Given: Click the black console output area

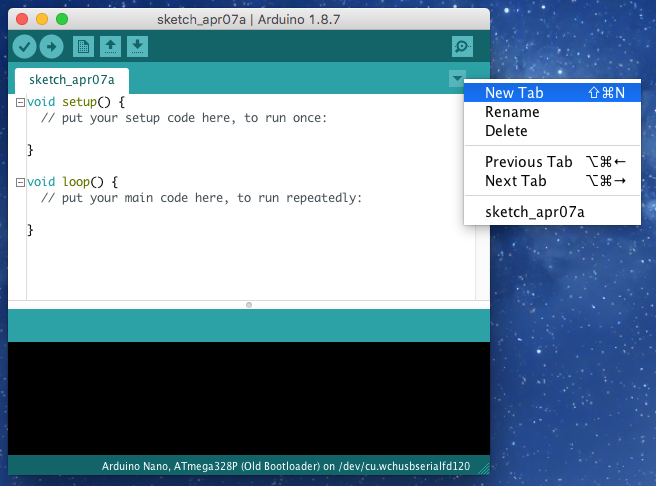Looking at the screenshot, I should point(249,398).
